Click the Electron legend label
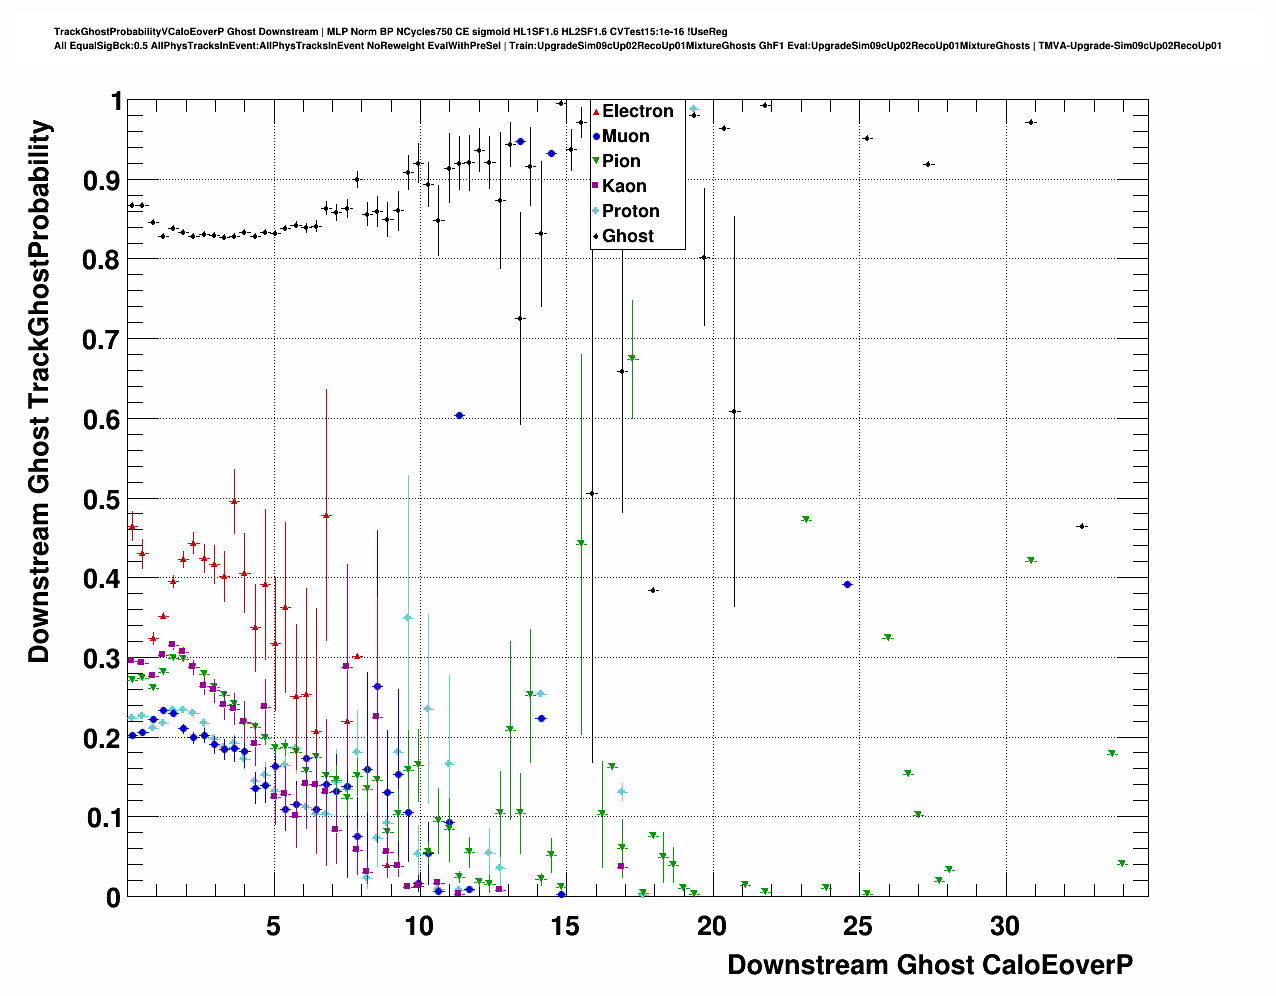 coord(637,111)
